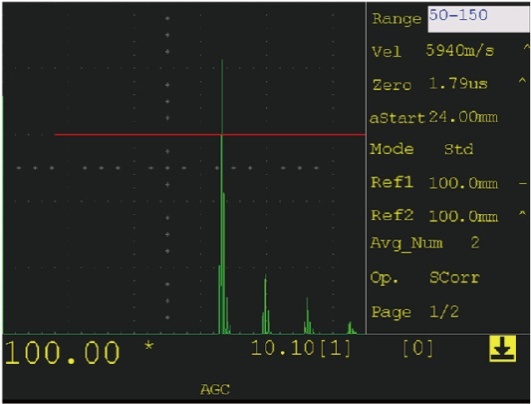Viewport: 531px width, 404px height.
Task: Change the Mode Std setting
Action: 422,149
